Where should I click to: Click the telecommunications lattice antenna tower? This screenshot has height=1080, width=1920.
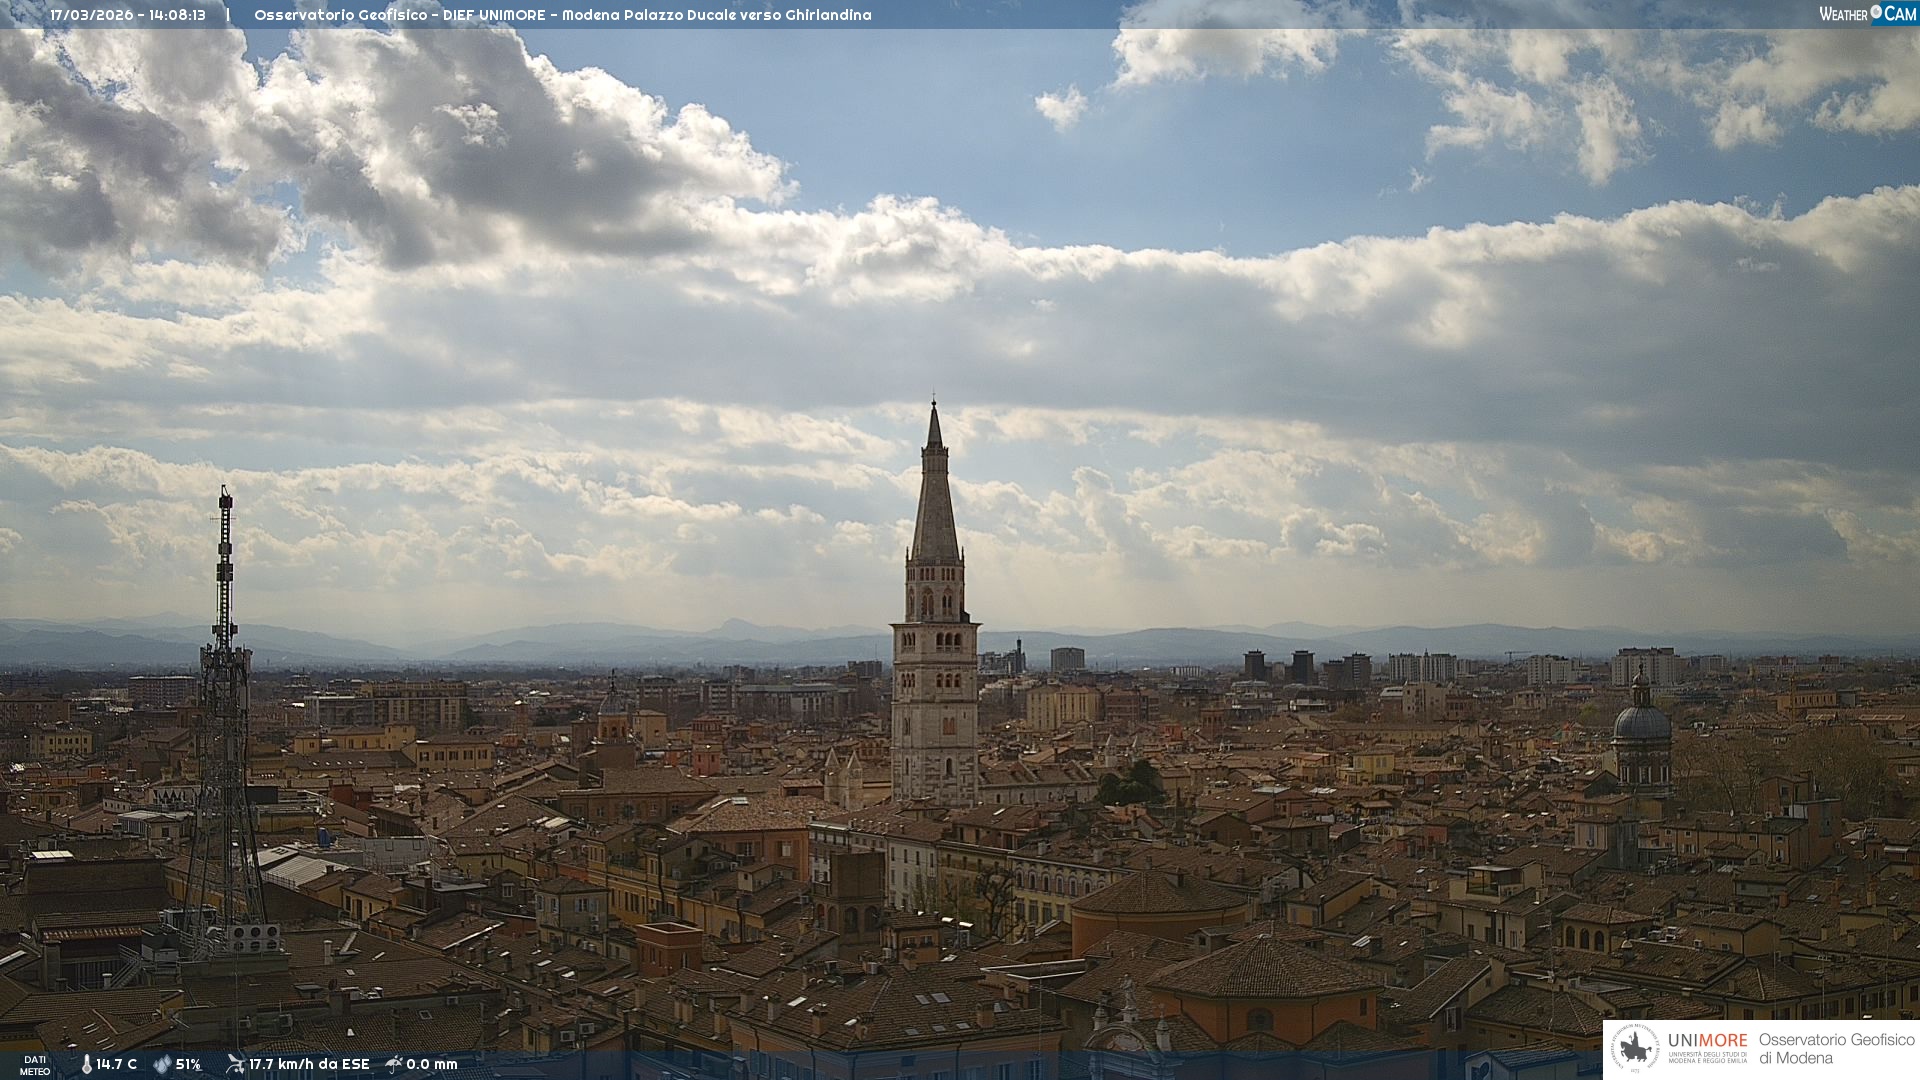coord(224,700)
